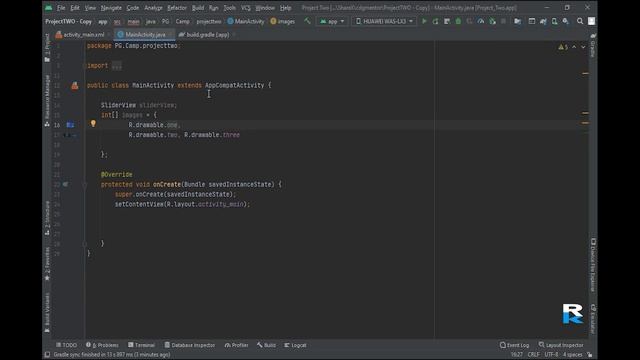Open the Gradle side panel

click(x=593, y=45)
